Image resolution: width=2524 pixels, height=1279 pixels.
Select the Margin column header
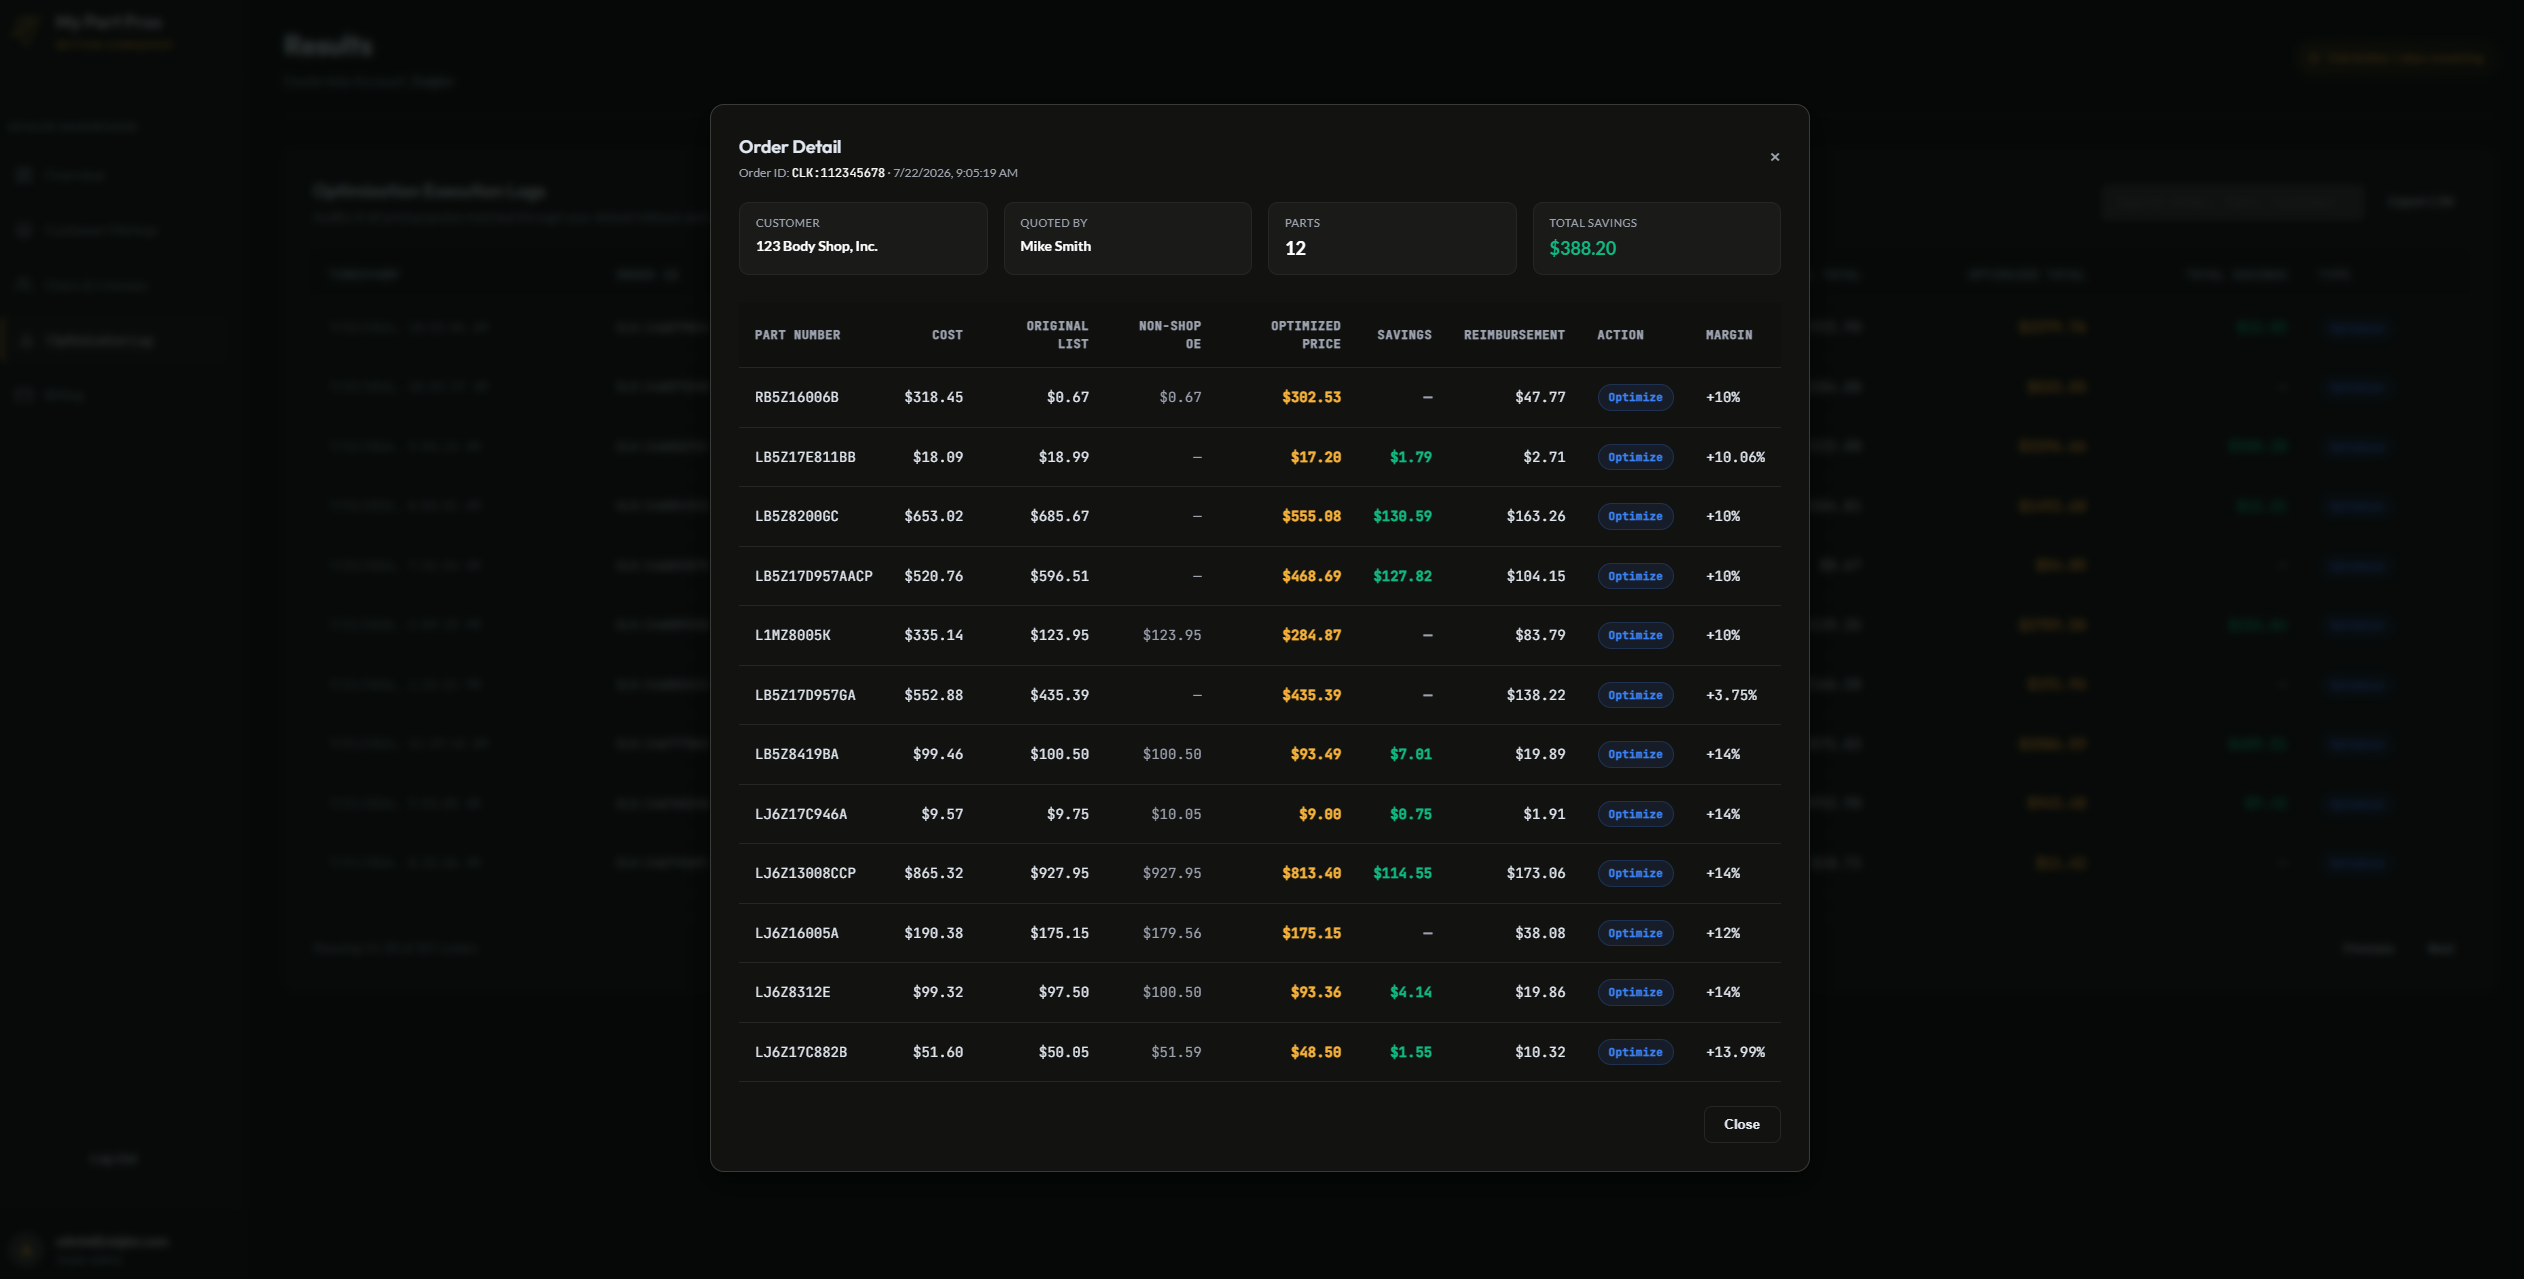pos(1729,335)
